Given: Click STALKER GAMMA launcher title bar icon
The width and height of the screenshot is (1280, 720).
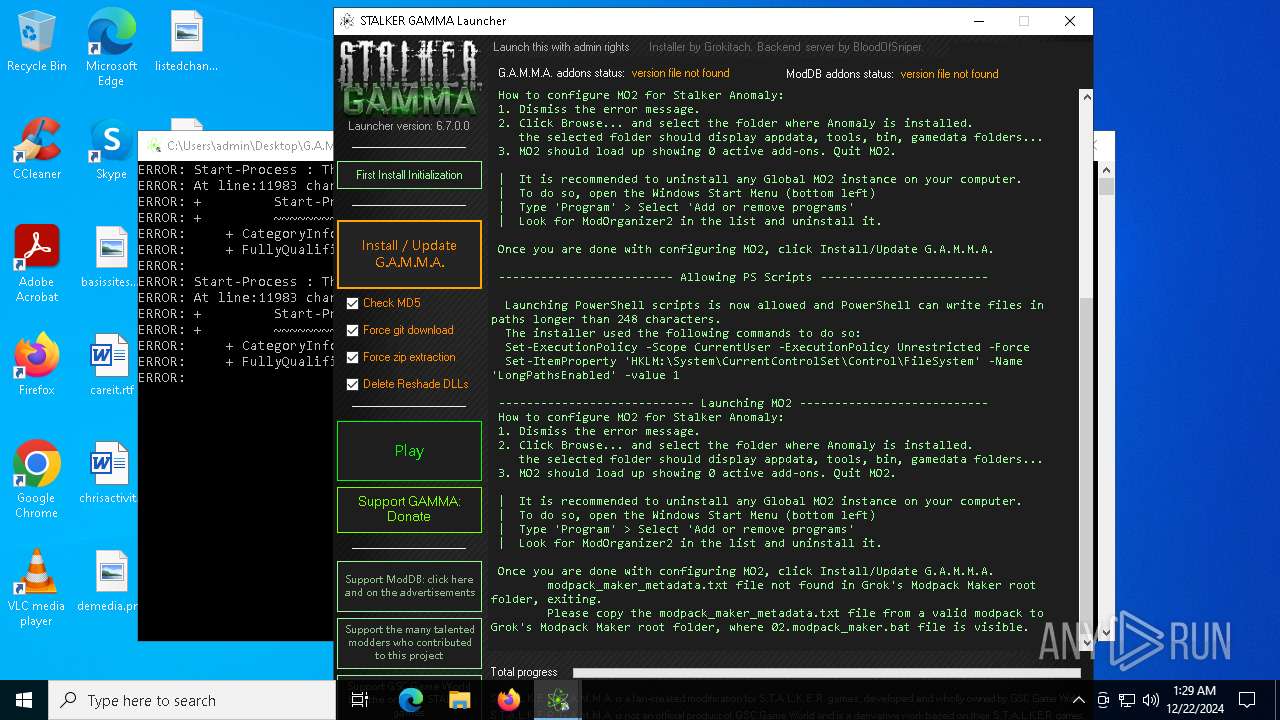Looking at the screenshot, I should [x=347, y=20].
